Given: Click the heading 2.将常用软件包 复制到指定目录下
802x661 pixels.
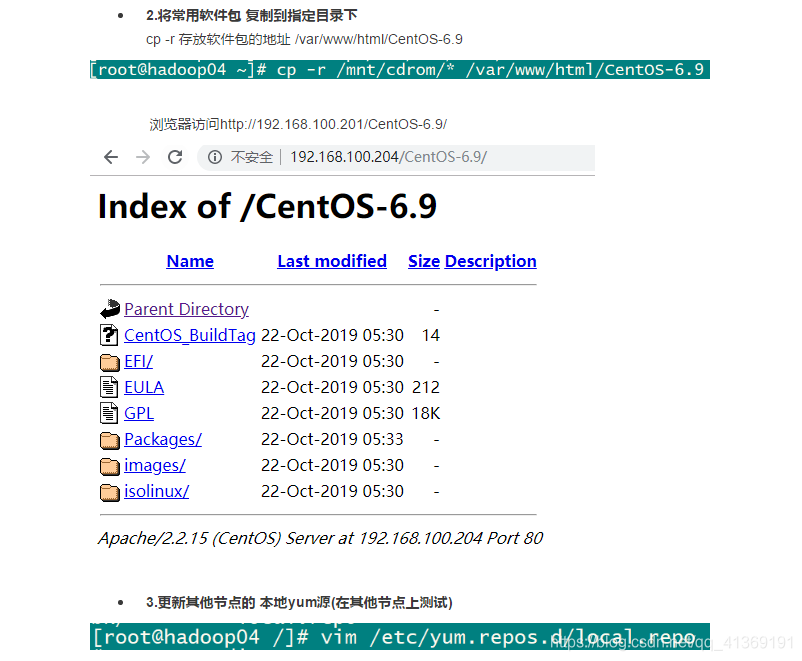Looking at the screenshot, I should [252, 16].
